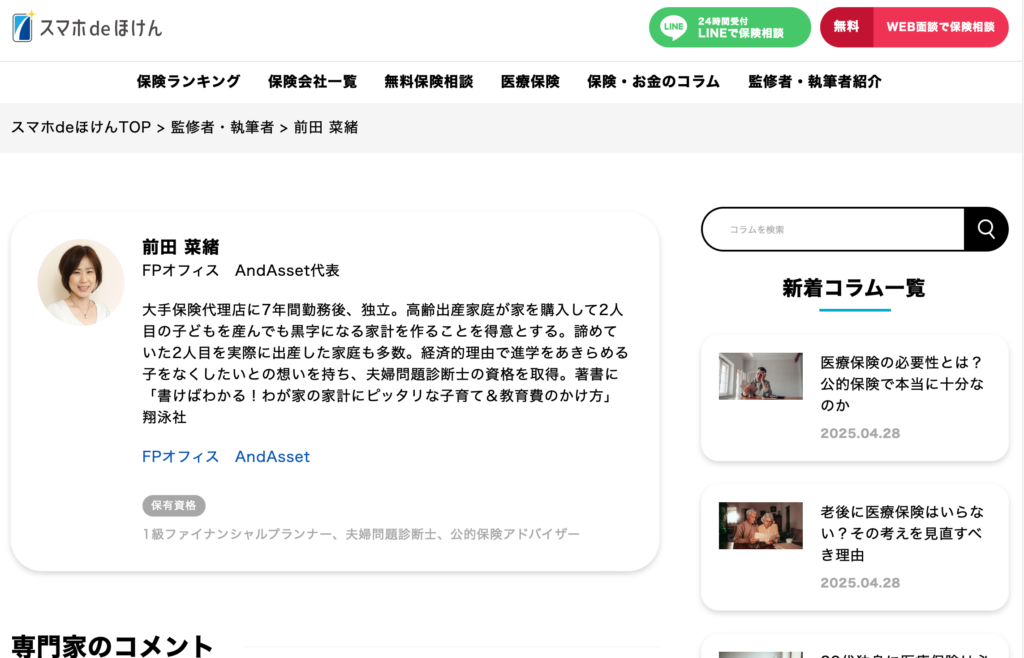Click 監修者・執筆者 breadcrumb link
1024x658 pixels.
[x=222, y=127]
